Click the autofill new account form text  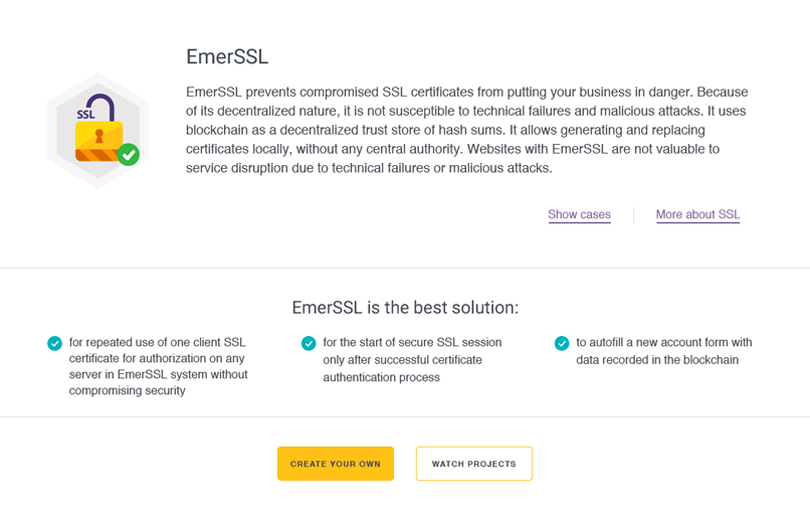pos(664,351)
